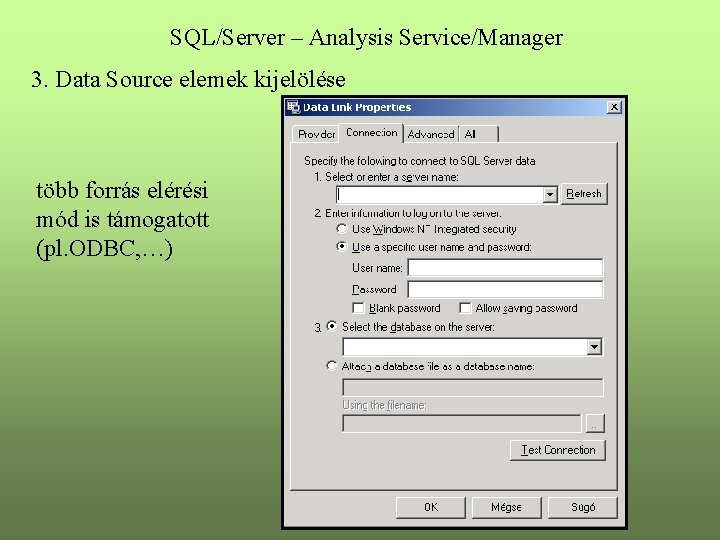Click the Test Connection button
The image size is (720, 540).
point(557,450)
